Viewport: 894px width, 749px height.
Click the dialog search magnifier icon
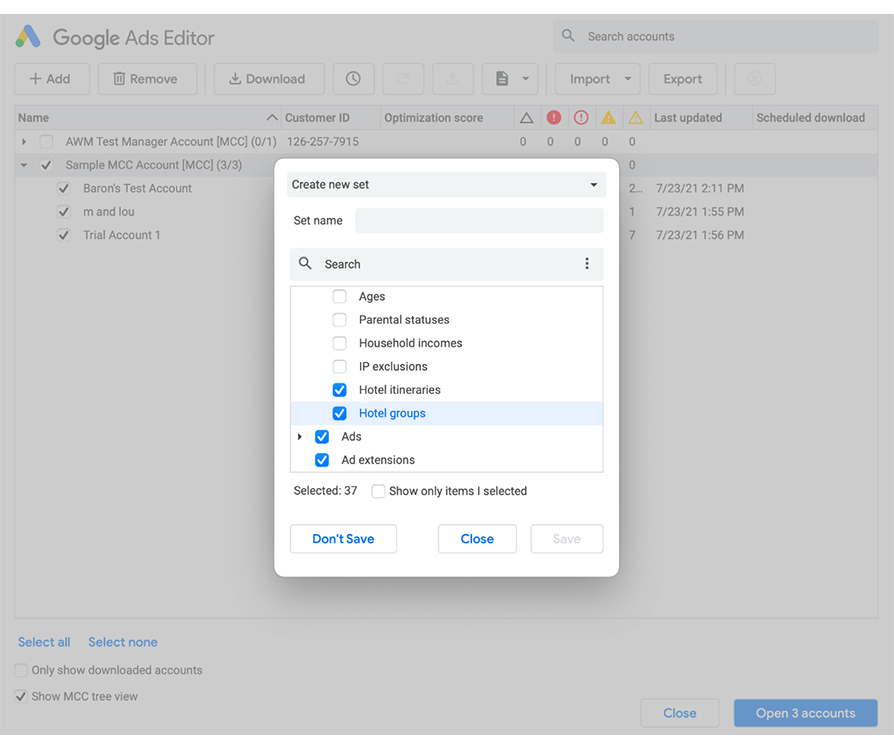(306, 263)
